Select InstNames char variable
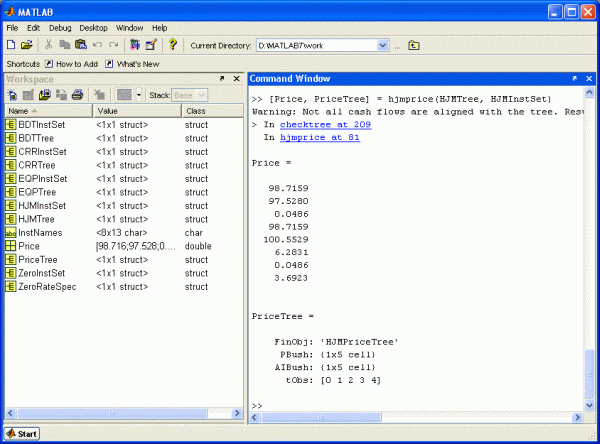Image resolution: width=600 pixels, height=444 pixels. click(x=124, y=233)
